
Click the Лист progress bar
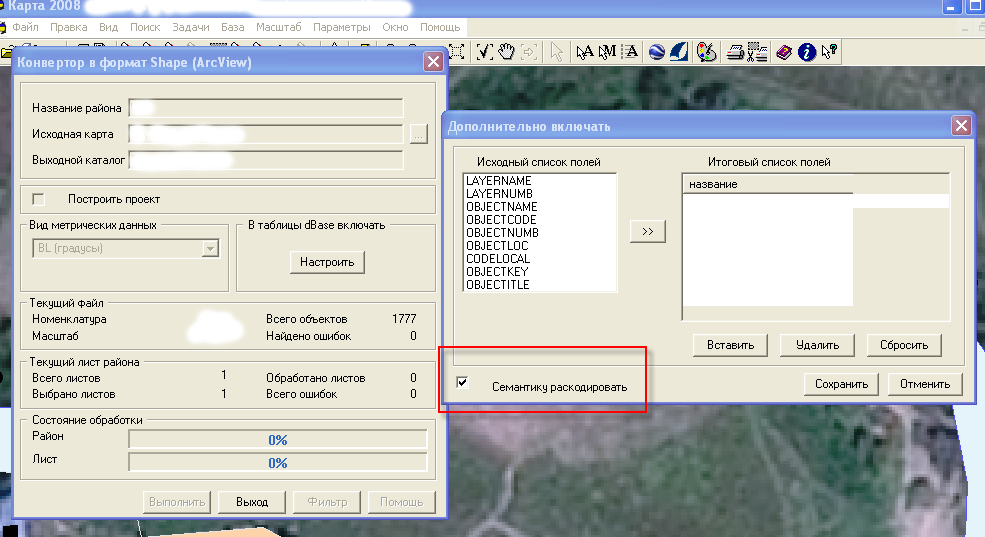click(x=278, y=463)
